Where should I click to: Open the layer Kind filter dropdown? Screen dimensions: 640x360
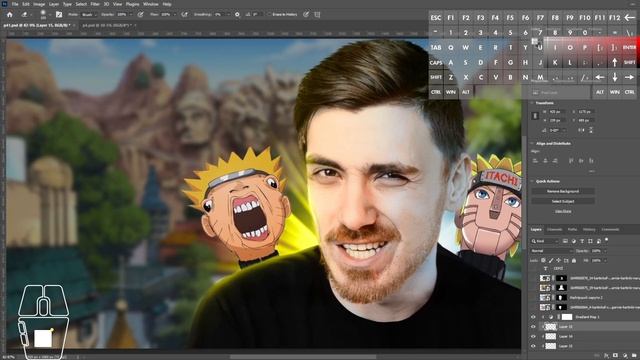coord(545,241)
